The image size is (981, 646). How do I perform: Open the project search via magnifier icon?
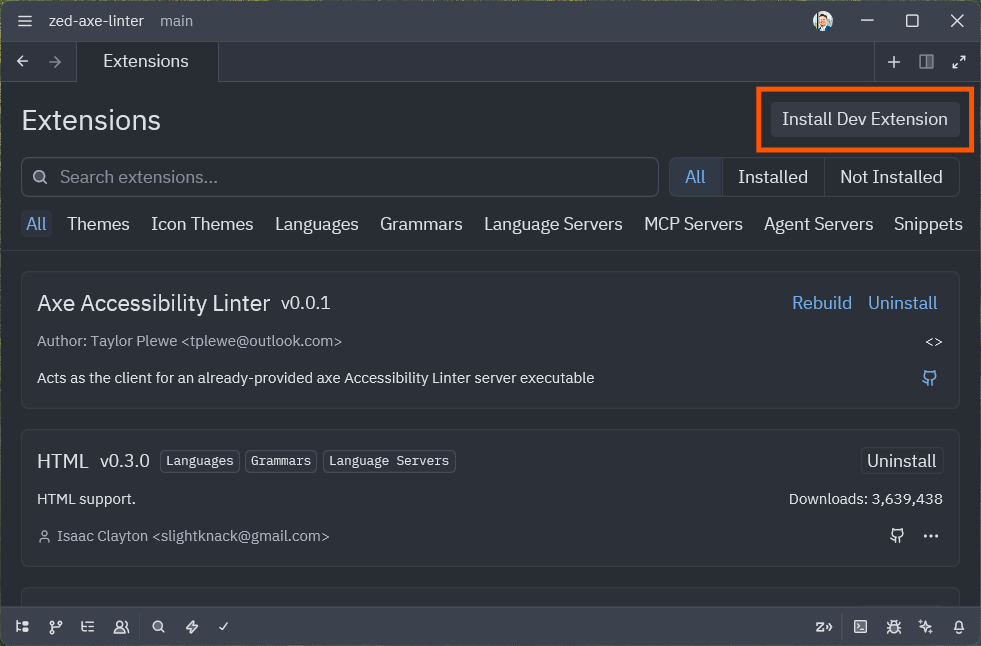click(x=158, y=627)
